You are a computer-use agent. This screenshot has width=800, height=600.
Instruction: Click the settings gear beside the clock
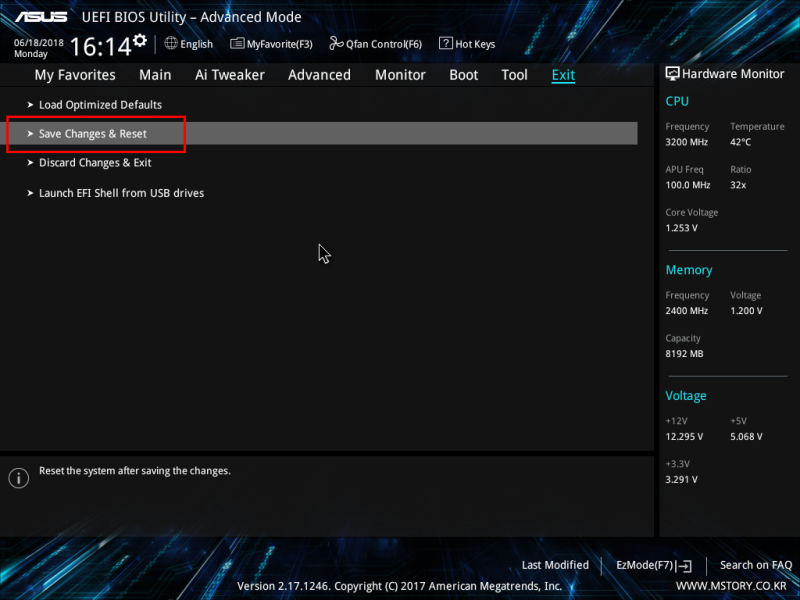pos(139,40)
